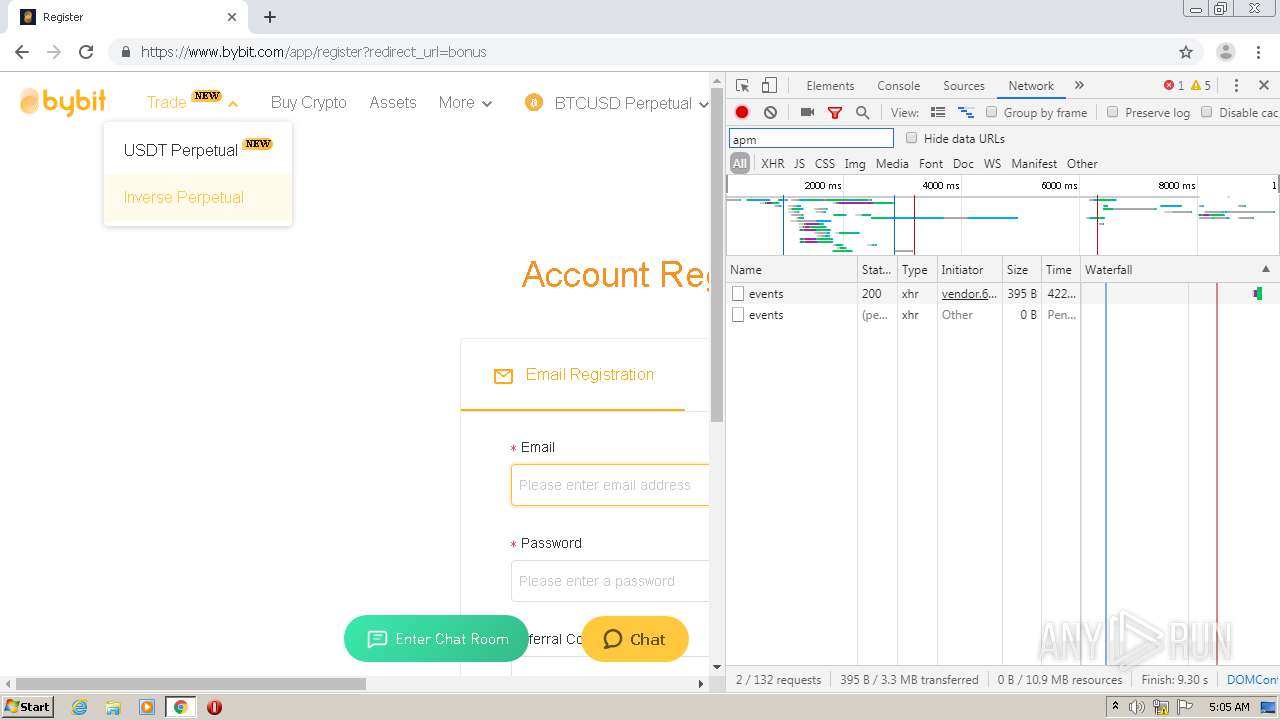This screenshot has height=720, width=1280.
Task: Switch to the Elements tab
Action: pyautogui.click(x=830, y=86)
